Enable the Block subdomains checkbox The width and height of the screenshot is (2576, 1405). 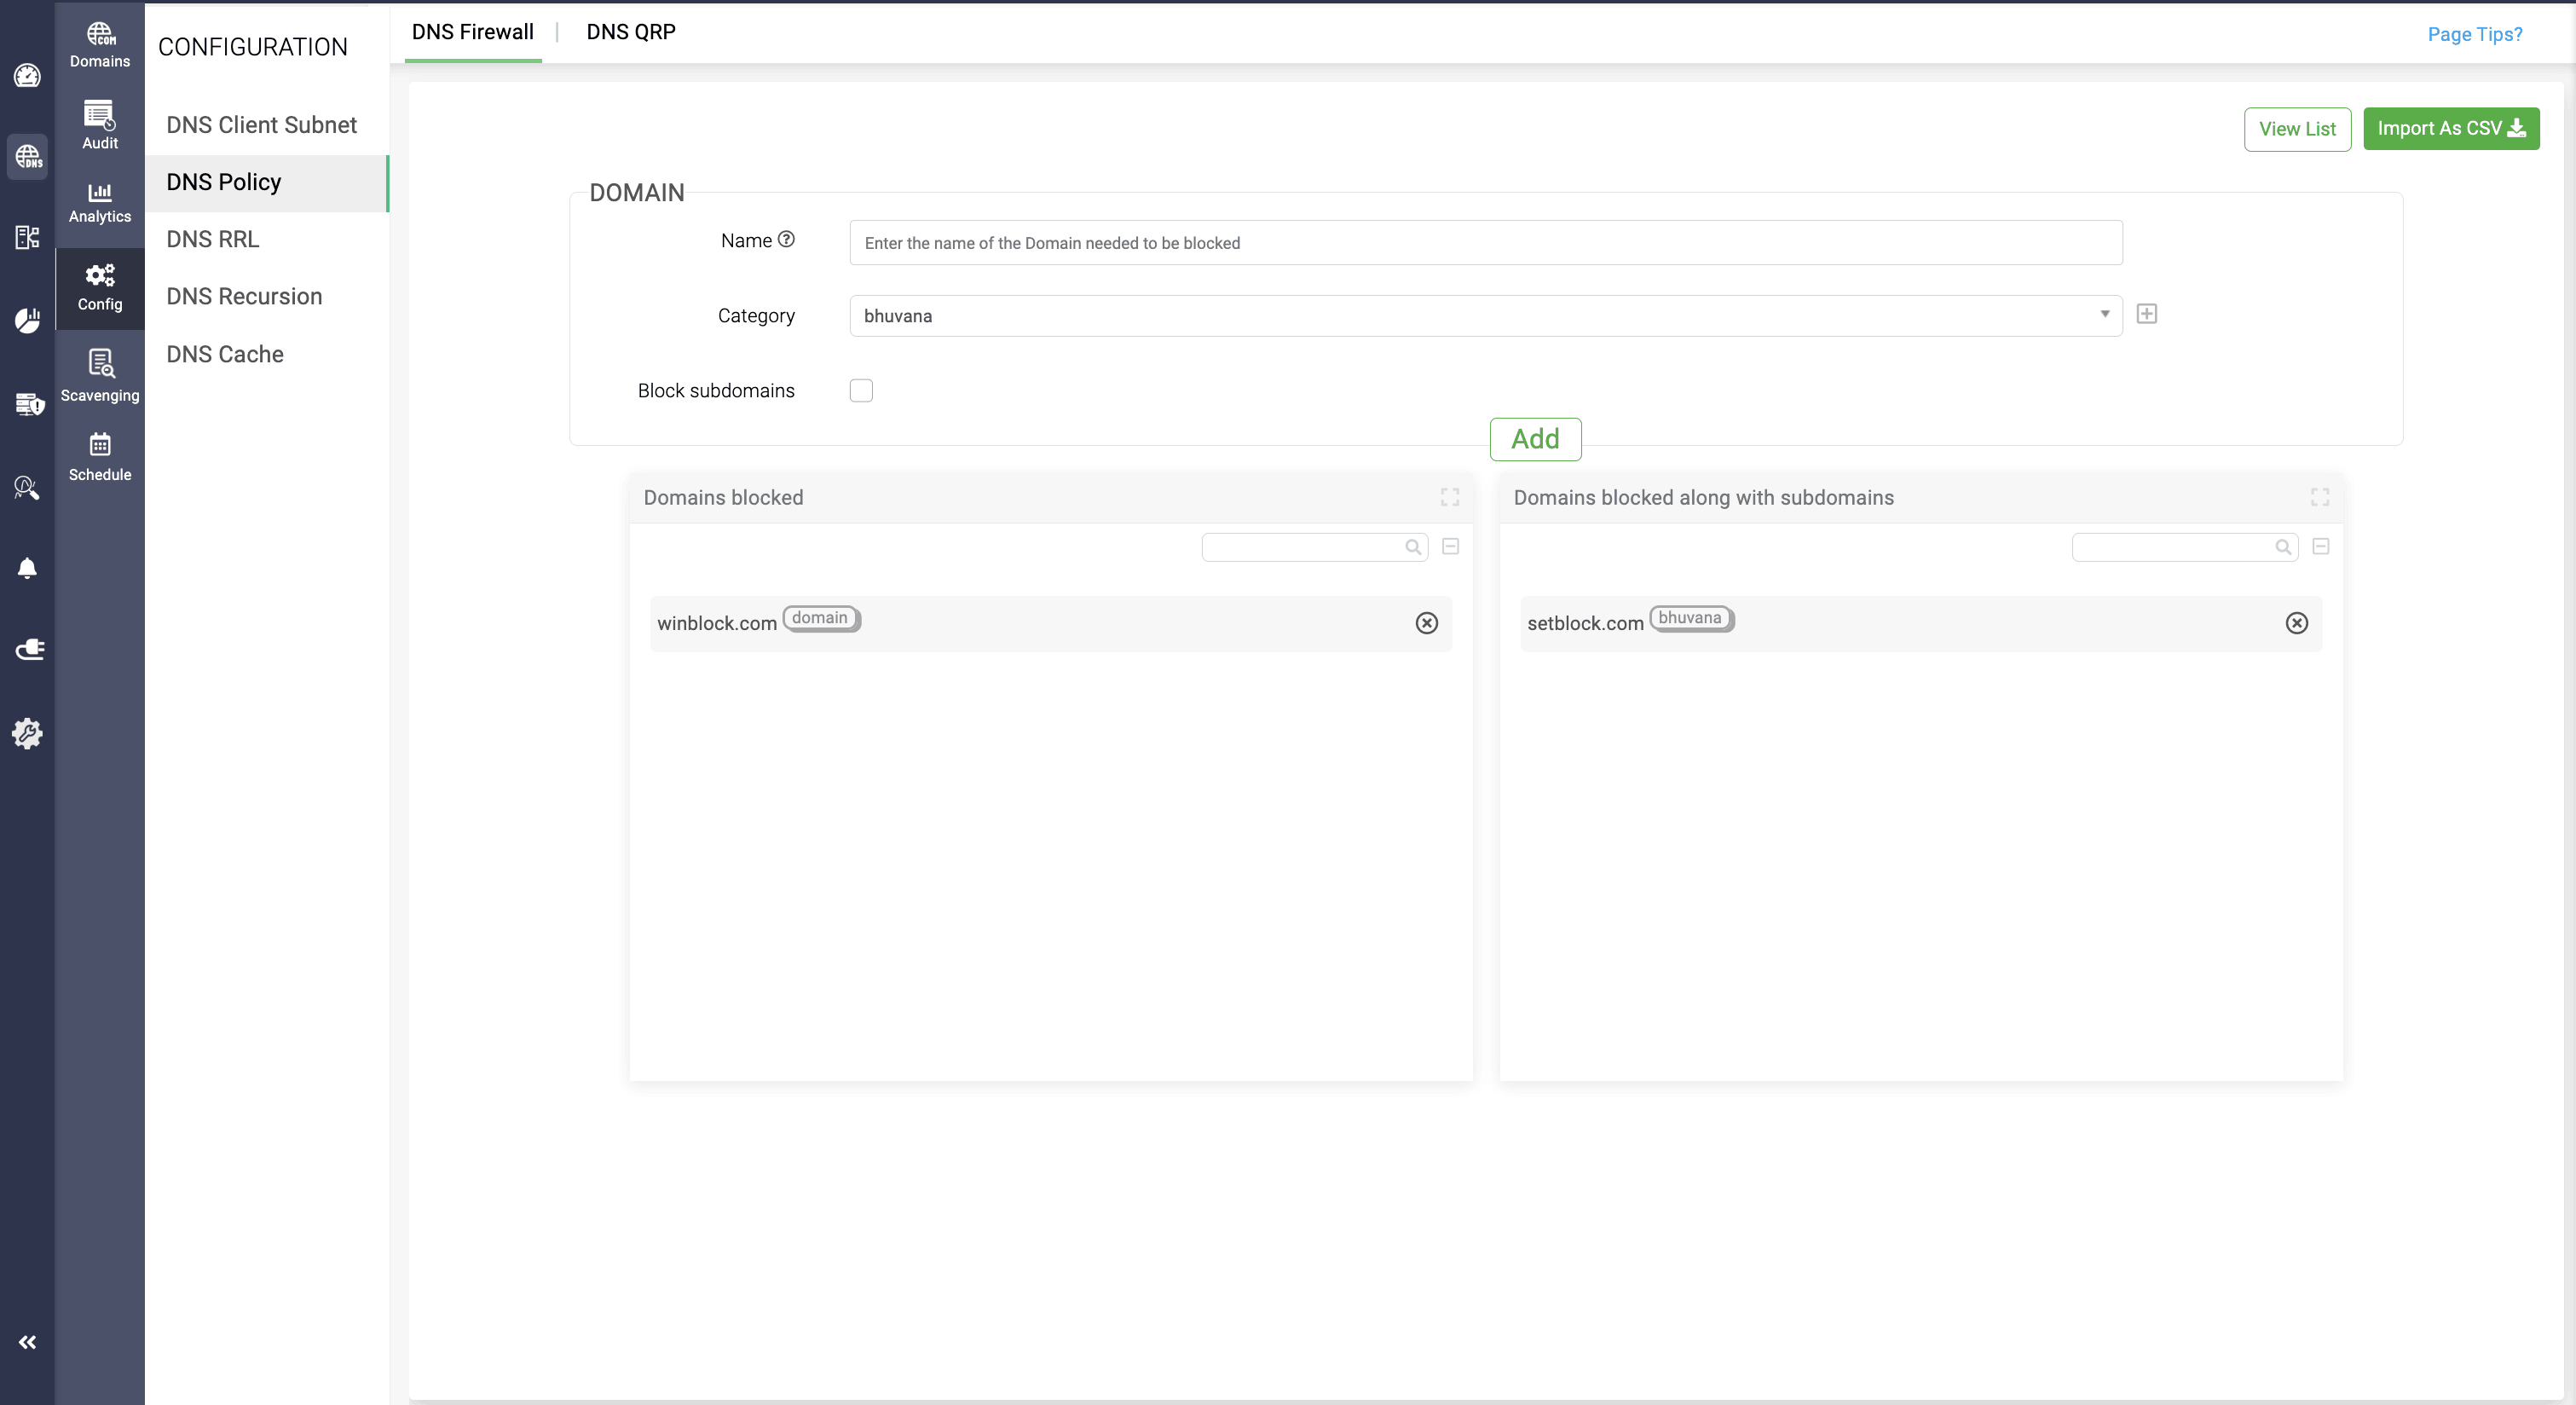click(x=861, y=391)
